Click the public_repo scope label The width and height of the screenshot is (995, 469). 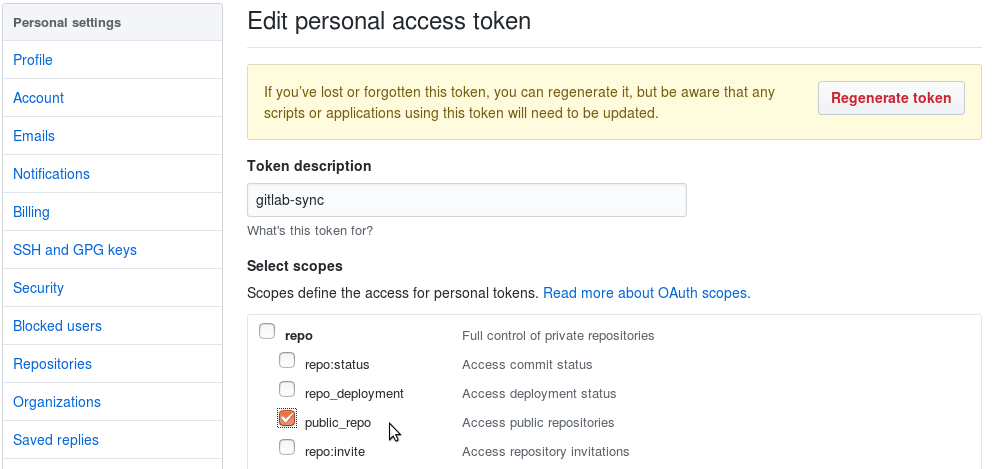pos(338,423)
